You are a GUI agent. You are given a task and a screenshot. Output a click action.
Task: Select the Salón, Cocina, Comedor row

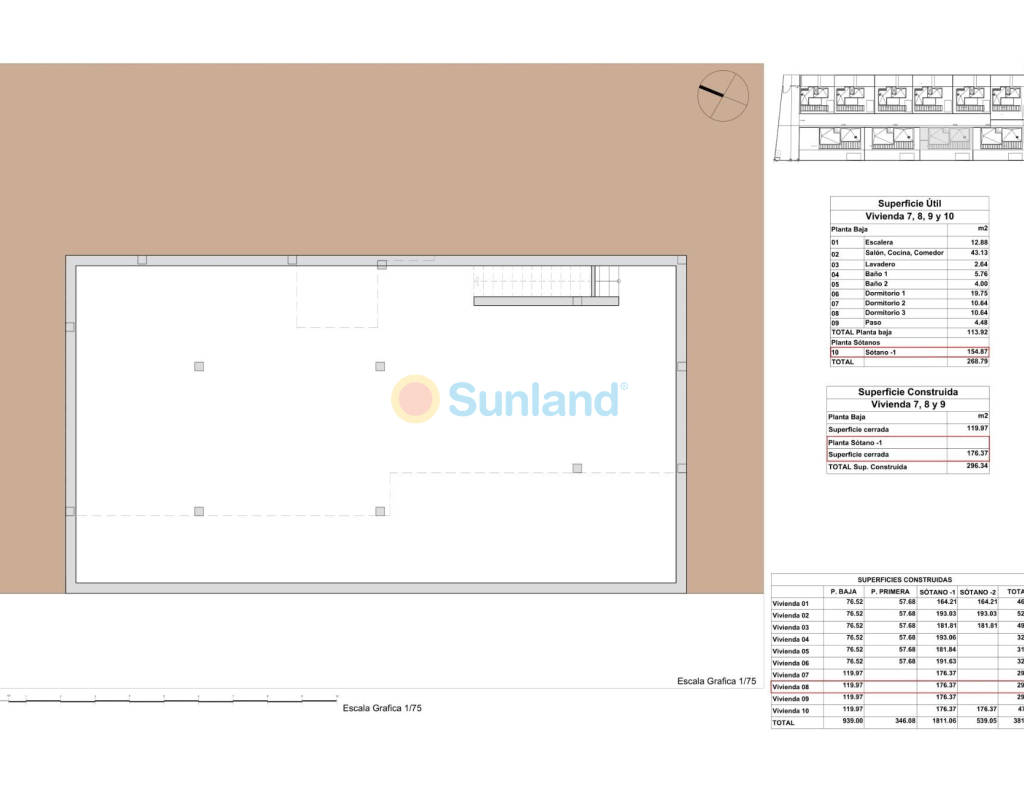coord(909,253)
